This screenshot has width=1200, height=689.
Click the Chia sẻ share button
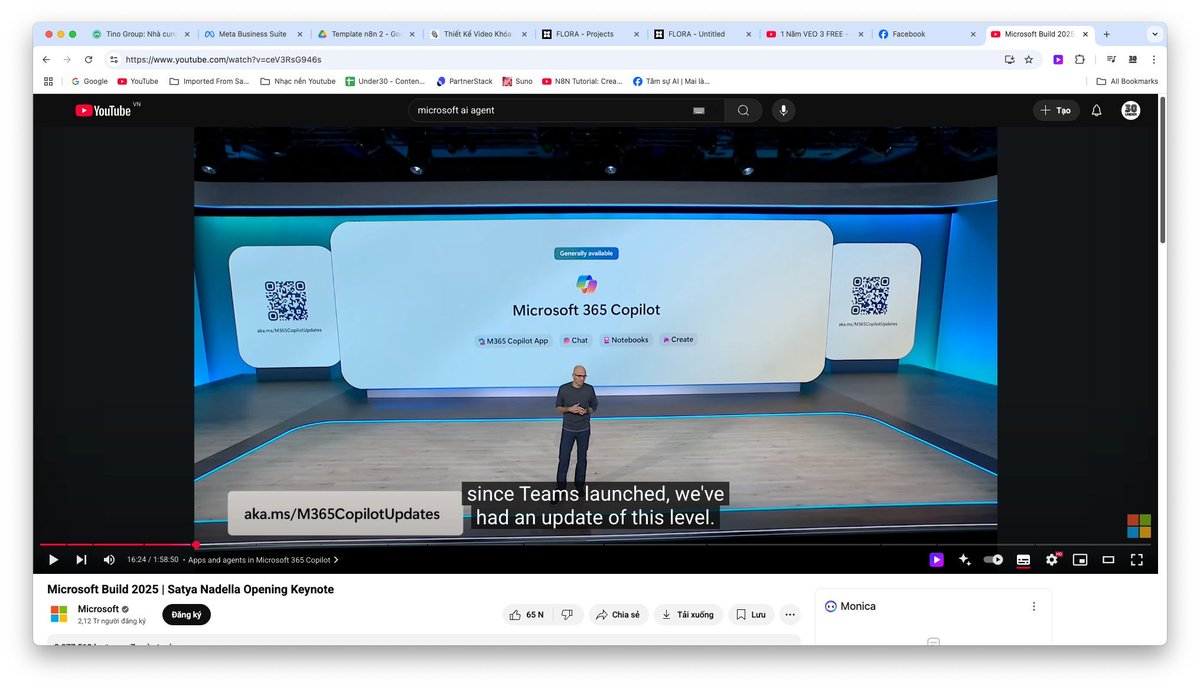(x=618, y=614)
